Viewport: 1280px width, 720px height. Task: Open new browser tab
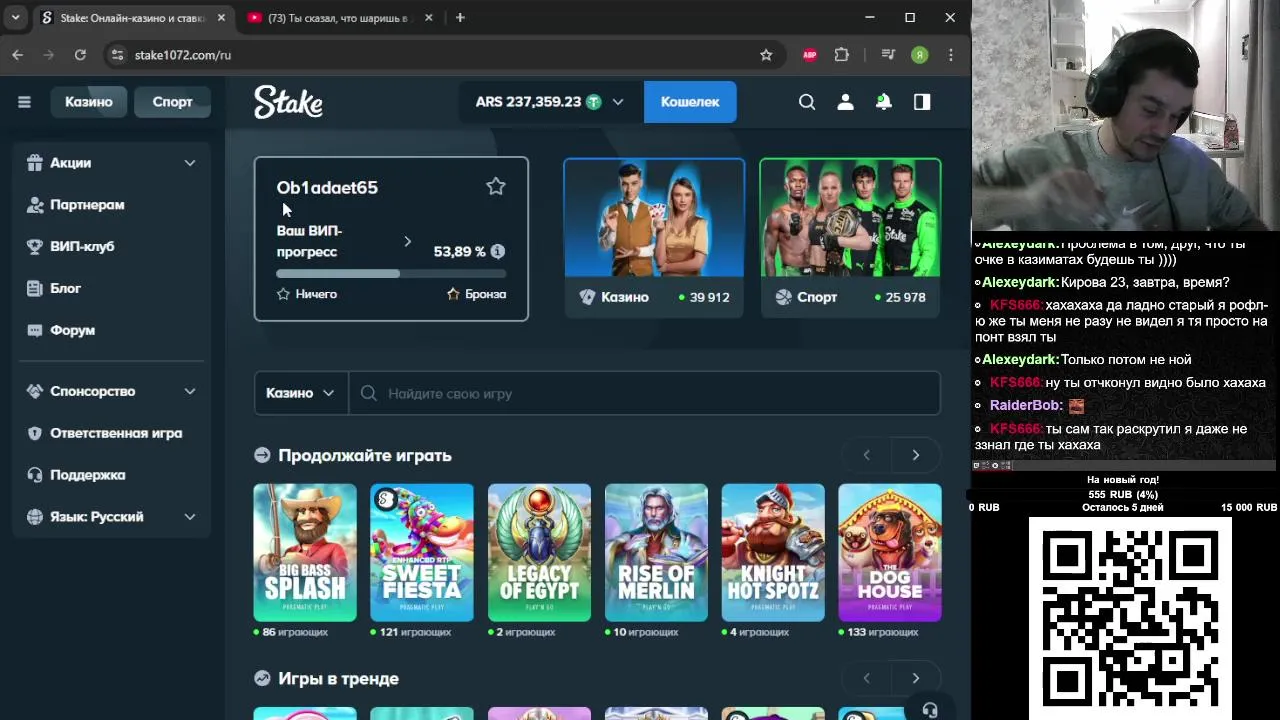coord(460,17)
